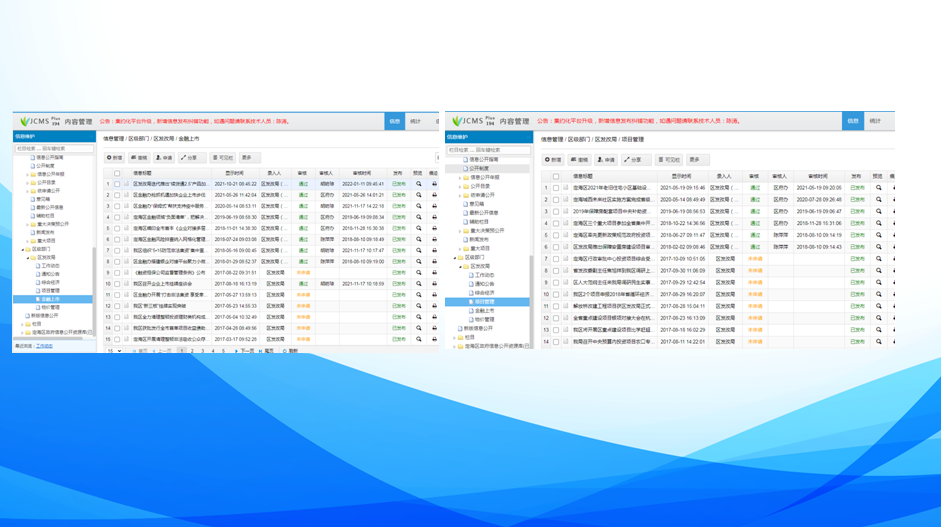Viewport: 941px width, 527px height.
Task: Click the 新增 plus button in the right window toolbar
Action: (x=553, y=160)
